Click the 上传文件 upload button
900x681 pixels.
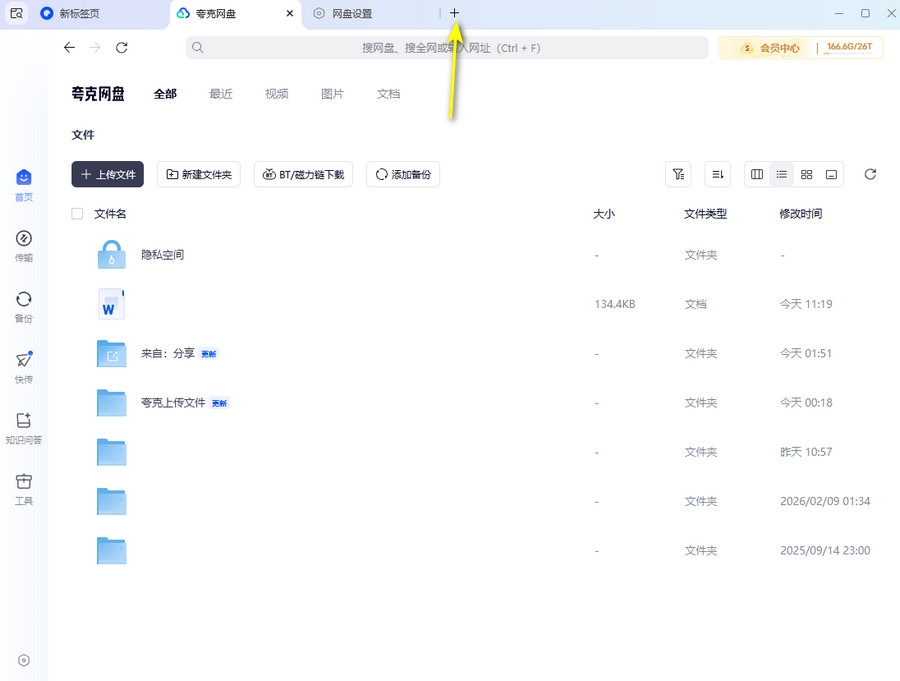coord(107,174)
